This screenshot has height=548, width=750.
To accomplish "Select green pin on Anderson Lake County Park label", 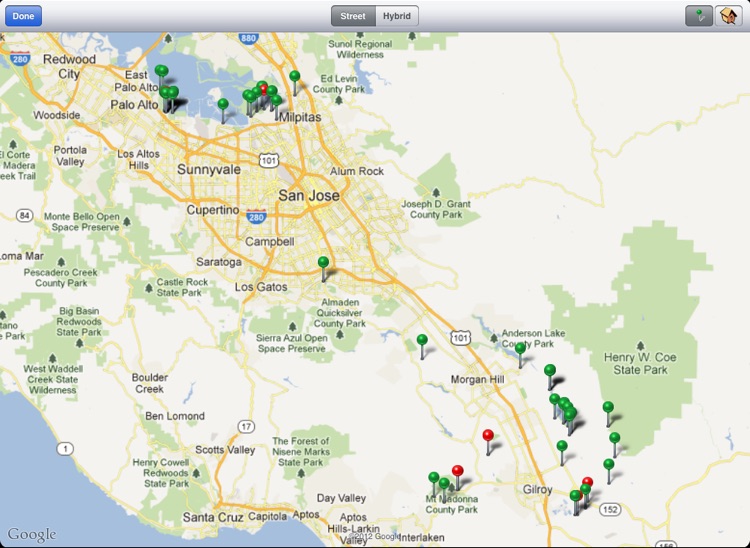I will point(520,348).
